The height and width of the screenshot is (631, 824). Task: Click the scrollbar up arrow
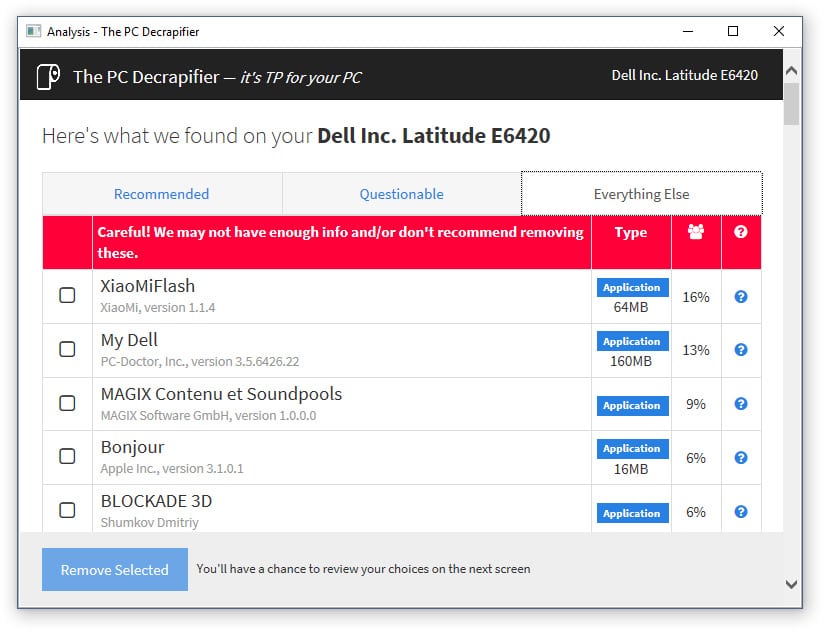pos(791,70)
